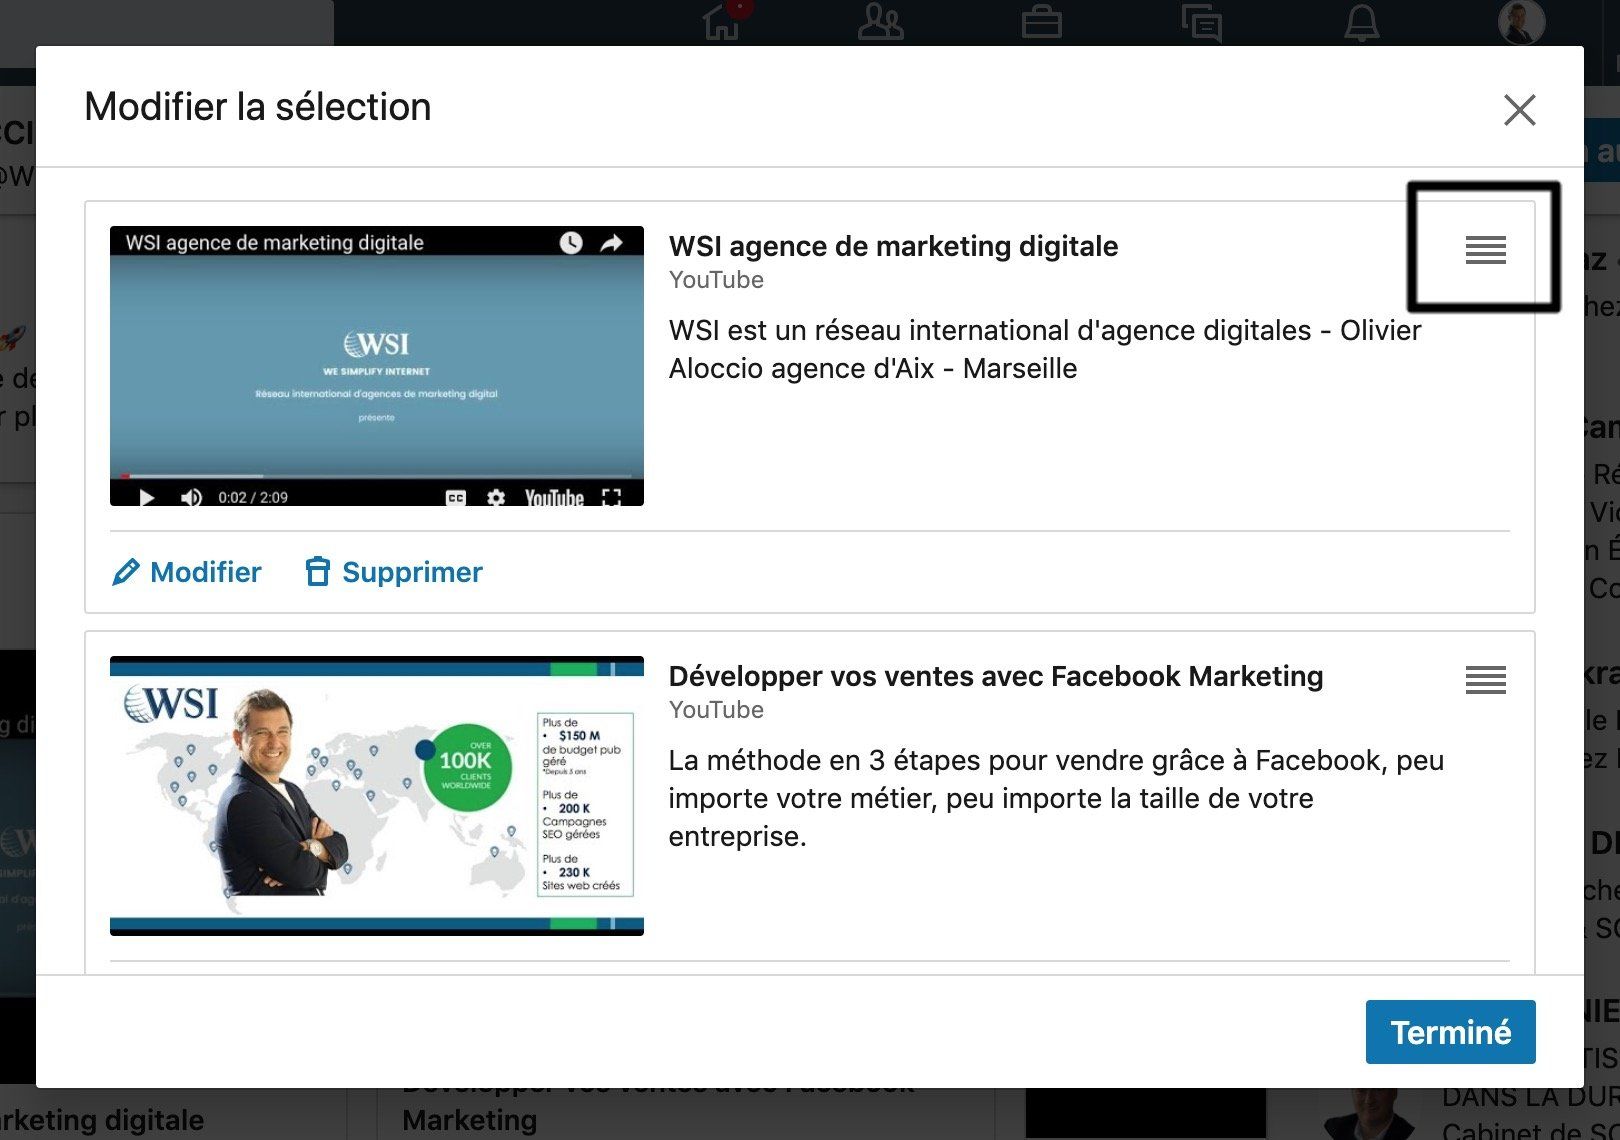Grab reorder handle for Facebook Marketing item
The height and width of the screenshot is (1140, 1620).
tap(1485, 680)
